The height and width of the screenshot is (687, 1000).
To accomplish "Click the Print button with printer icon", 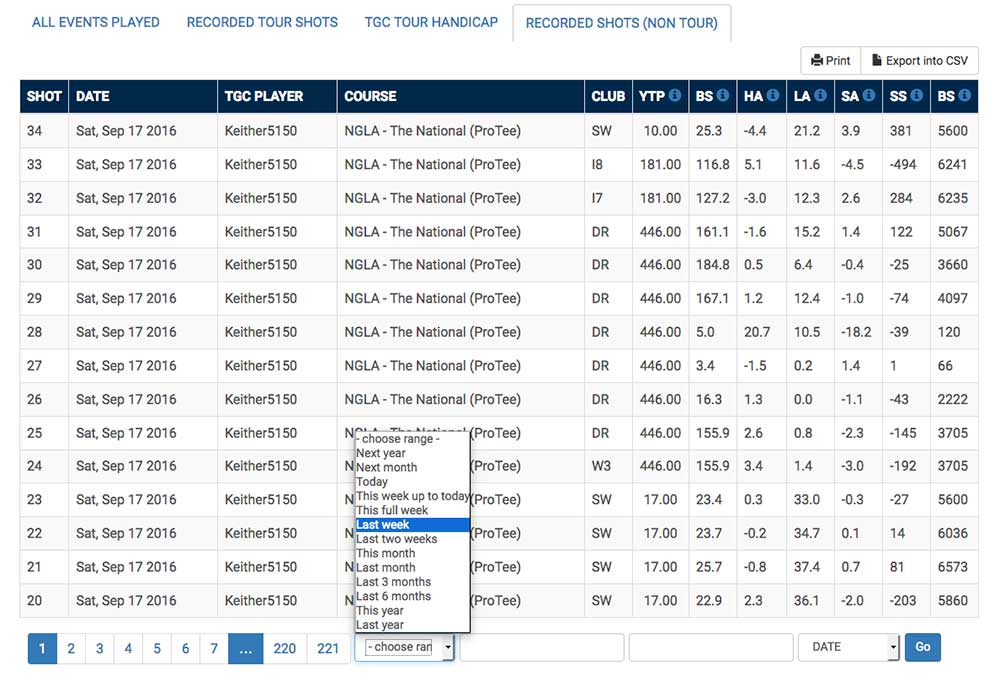I will [x=831, y=61].
